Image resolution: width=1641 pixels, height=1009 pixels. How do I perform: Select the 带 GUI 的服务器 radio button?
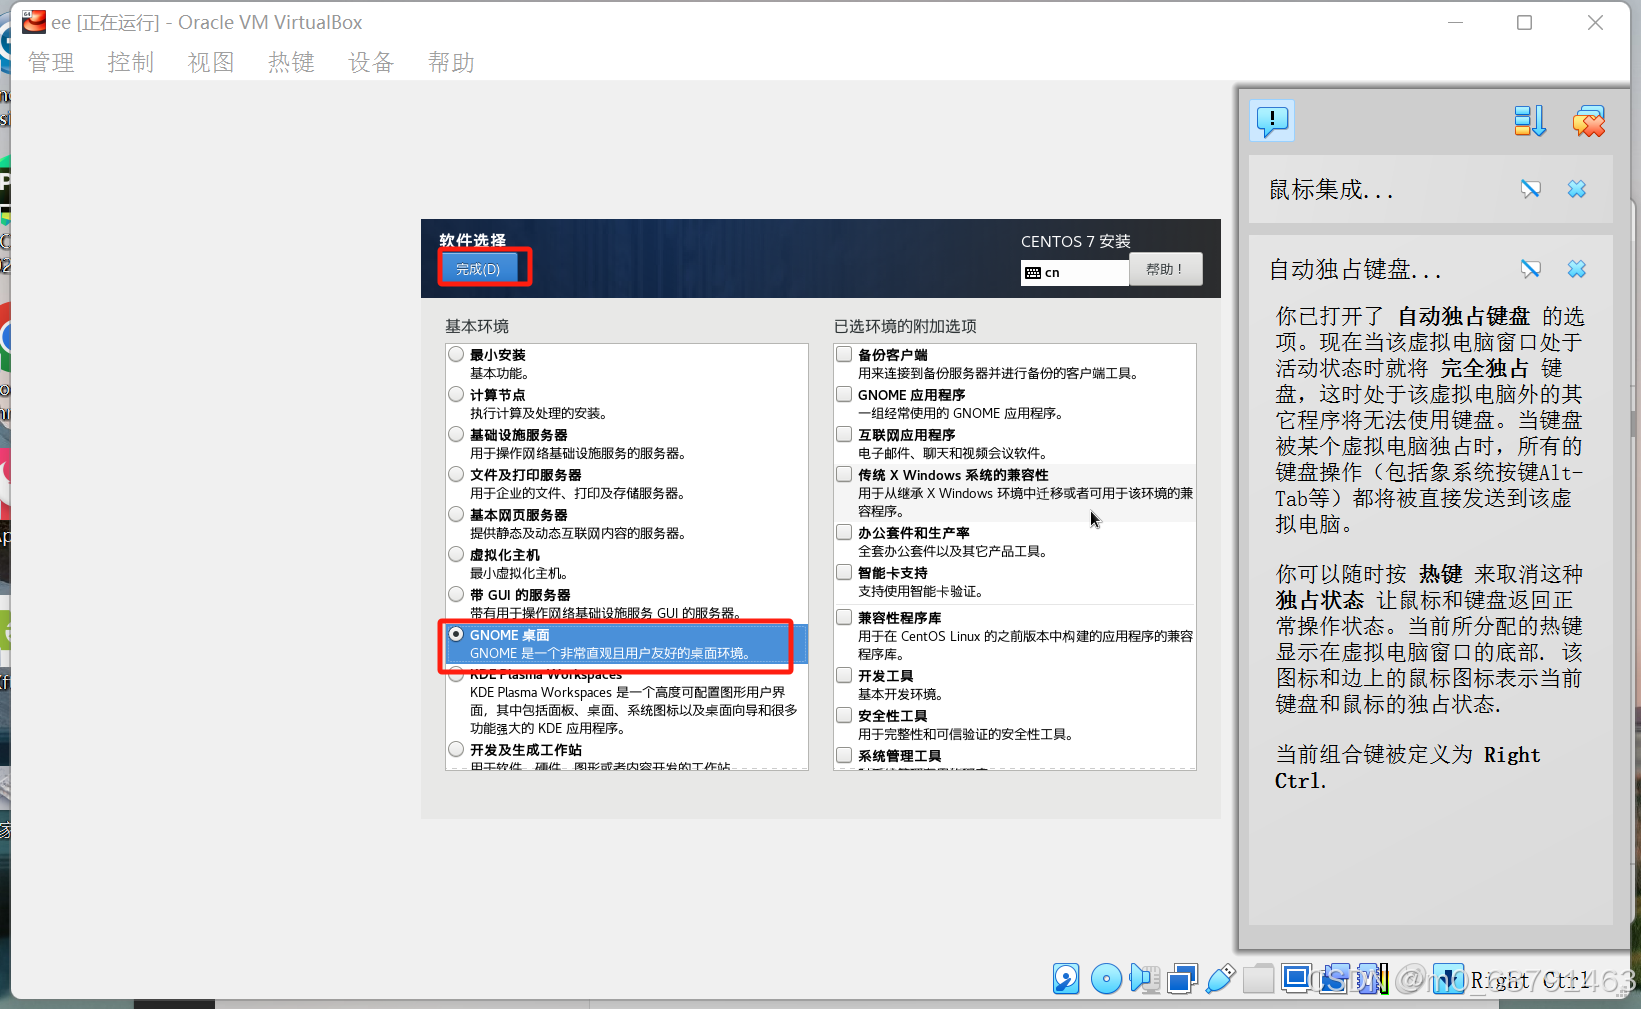pos(456,594)
